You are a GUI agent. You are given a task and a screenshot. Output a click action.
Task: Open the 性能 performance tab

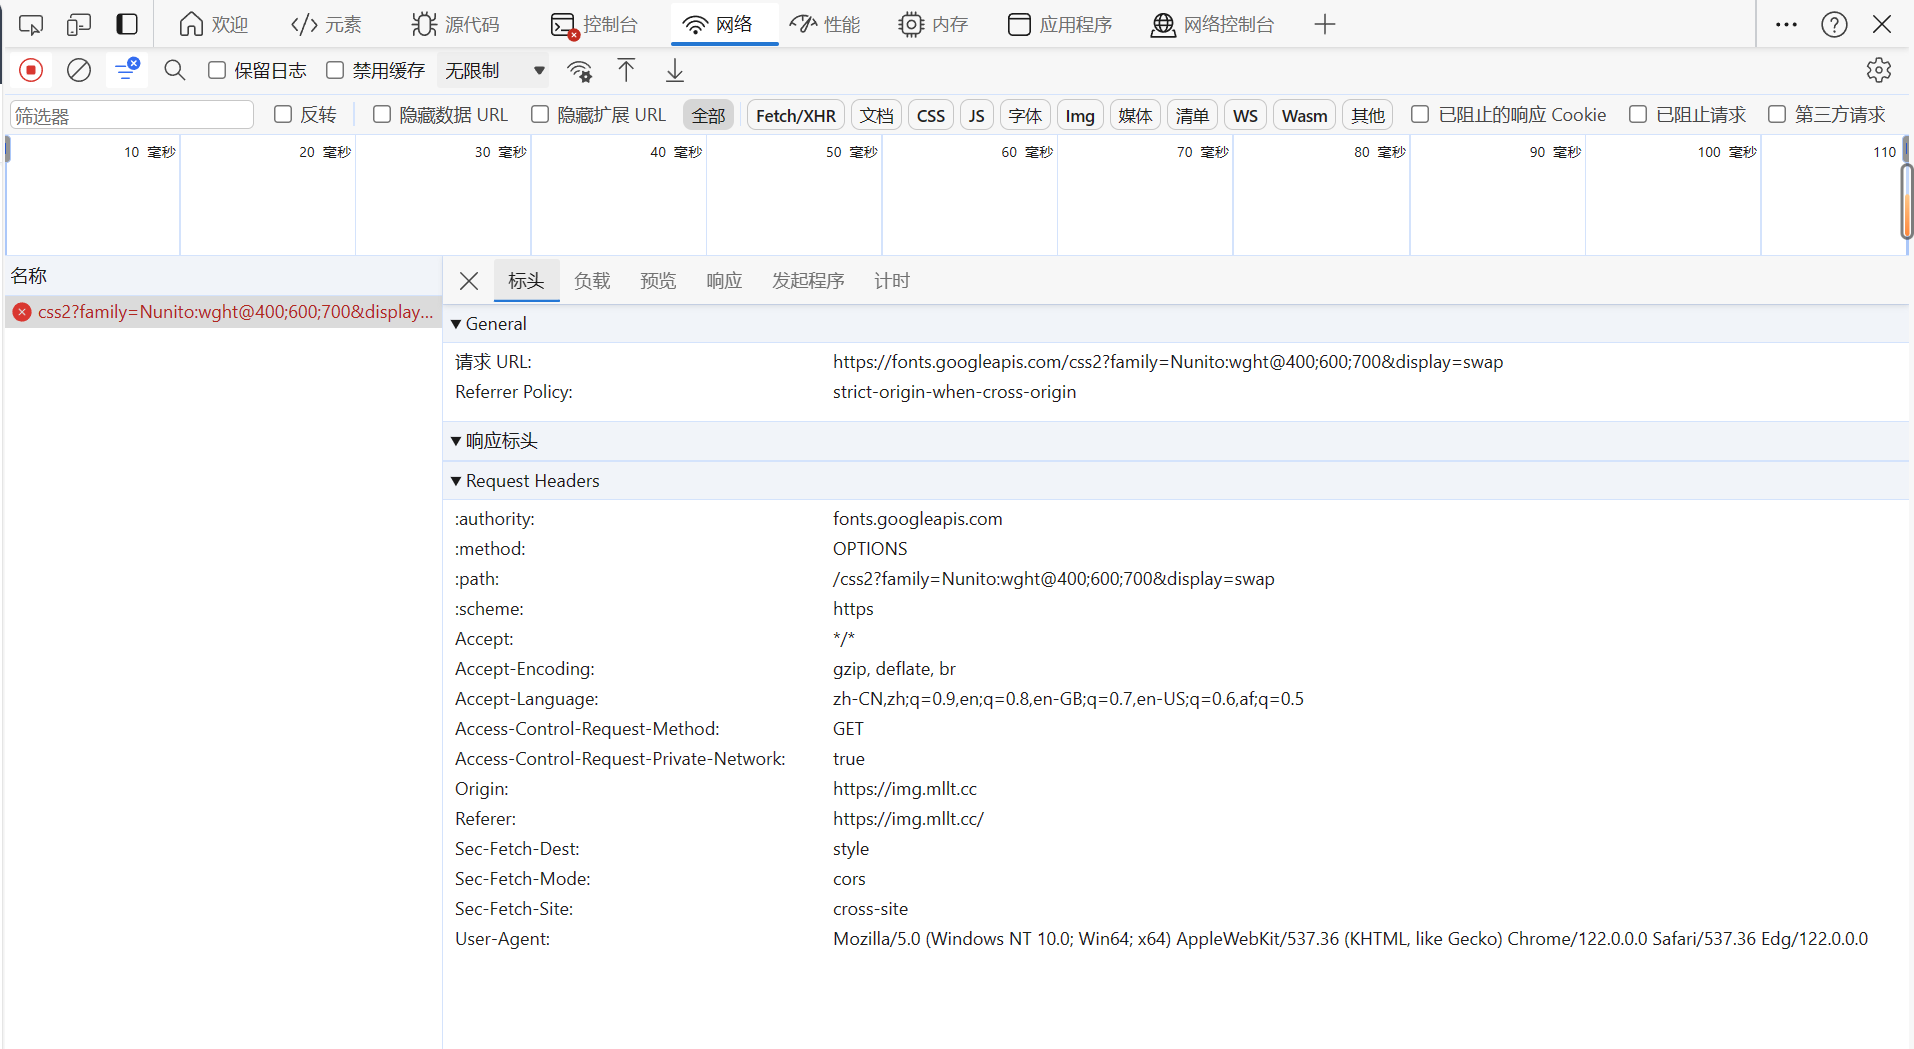pyautogui.click(x=825, y=24)
